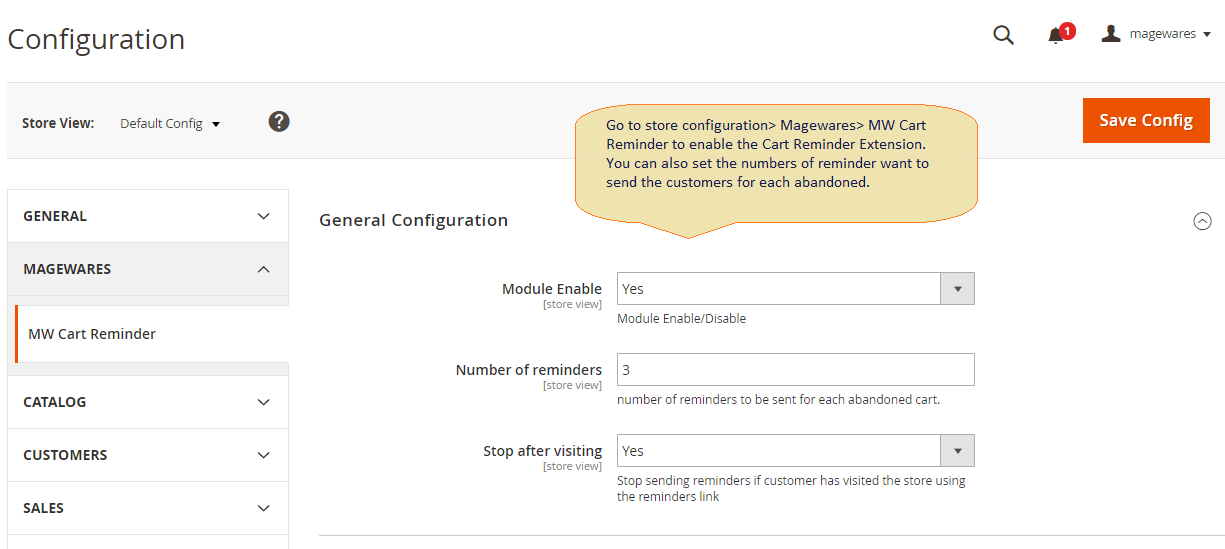Click the Save Config button

[x=1146, y=120]
